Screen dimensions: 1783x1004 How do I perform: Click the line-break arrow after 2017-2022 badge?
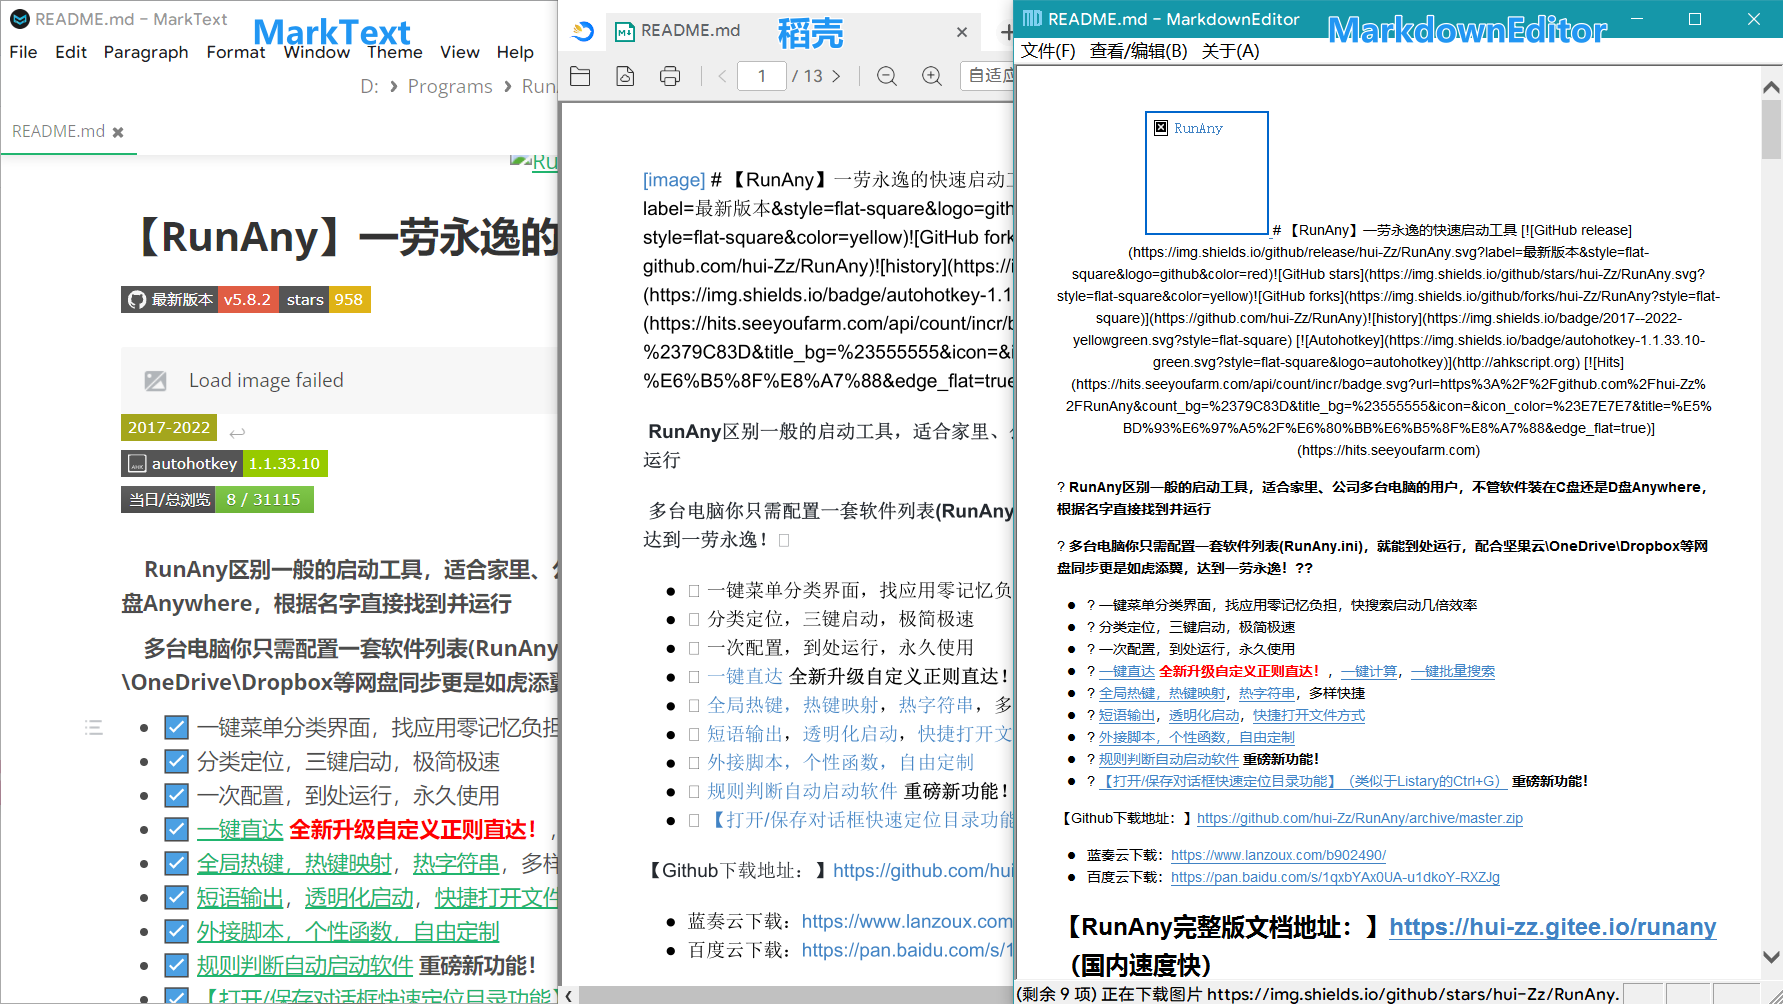click(237, 433)
